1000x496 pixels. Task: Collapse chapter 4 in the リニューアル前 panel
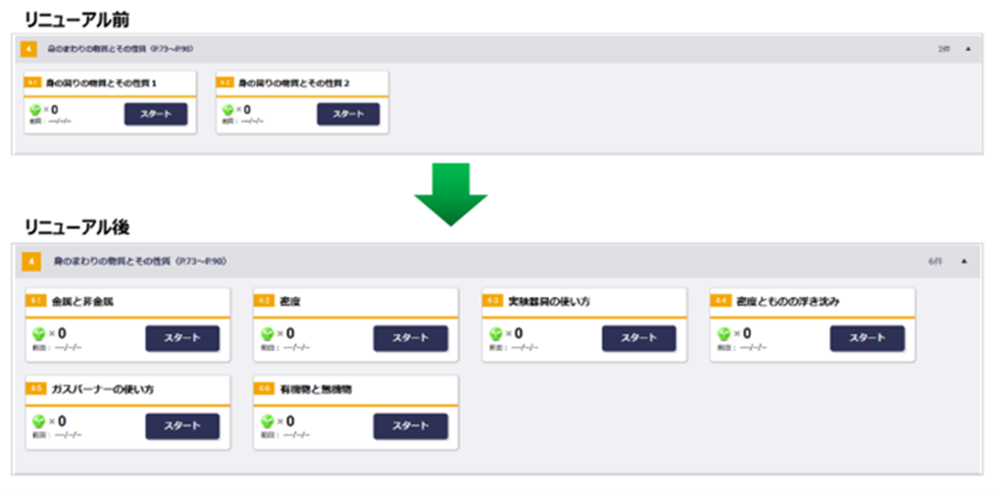point(967,48)
